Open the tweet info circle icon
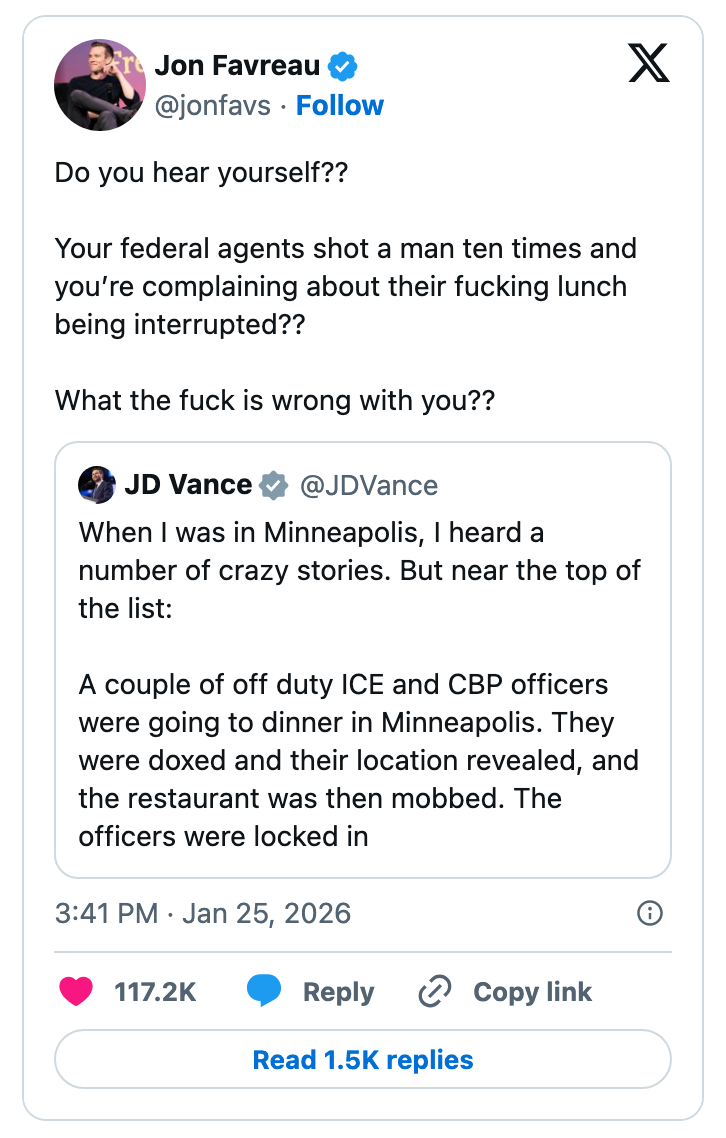 650,913
